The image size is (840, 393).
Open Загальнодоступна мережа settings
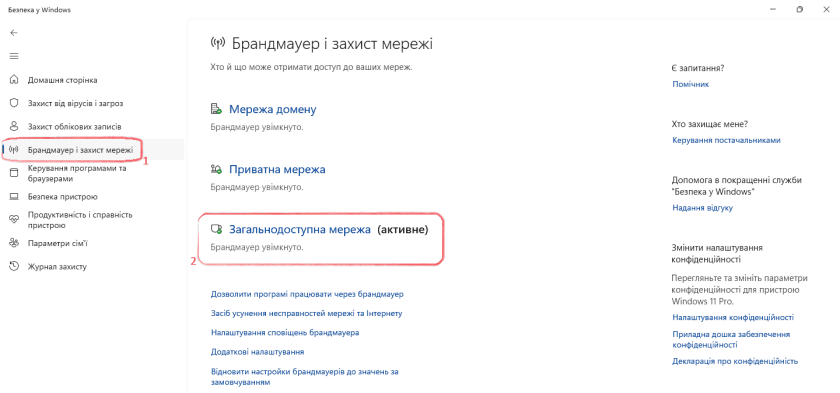pos(300,229)
